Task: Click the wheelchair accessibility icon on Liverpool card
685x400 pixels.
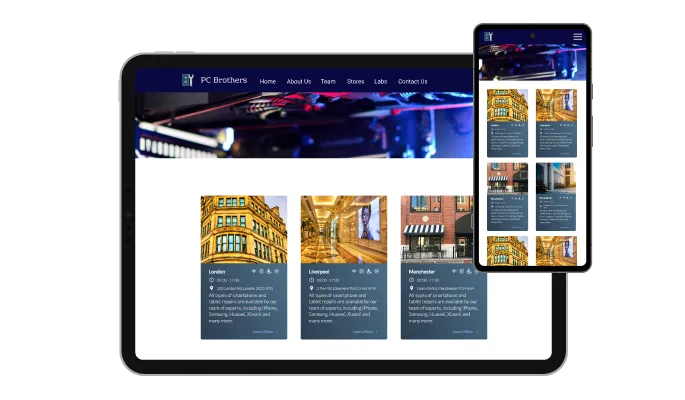Action: click(x=369, y=271)
